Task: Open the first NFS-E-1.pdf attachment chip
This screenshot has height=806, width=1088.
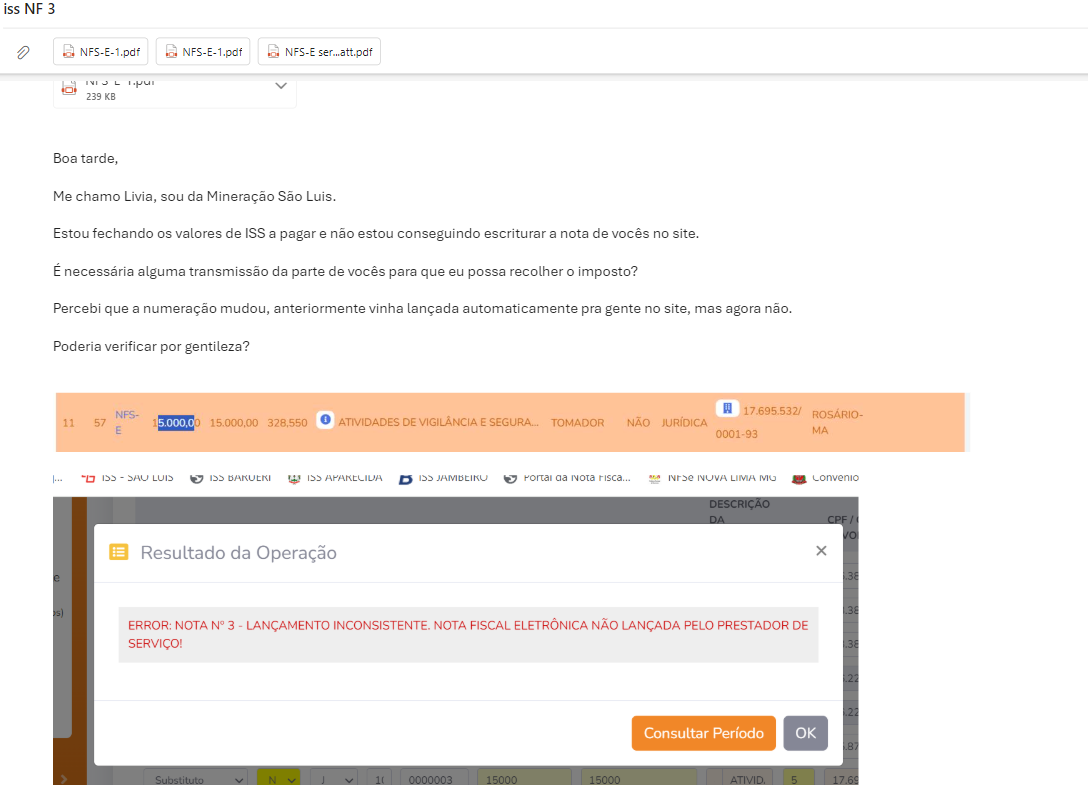Action: (101, 52)
